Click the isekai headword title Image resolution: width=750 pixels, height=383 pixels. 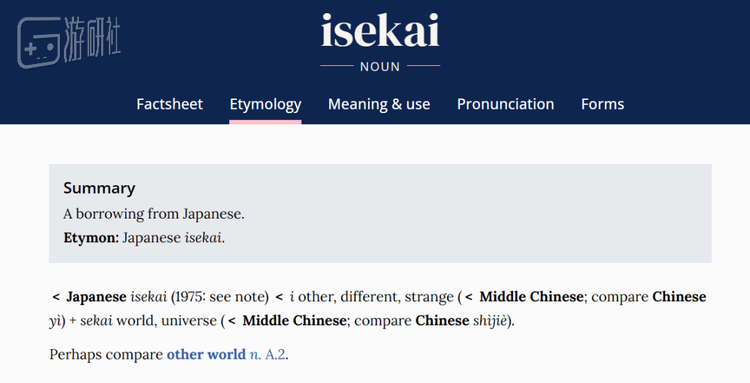380,31
